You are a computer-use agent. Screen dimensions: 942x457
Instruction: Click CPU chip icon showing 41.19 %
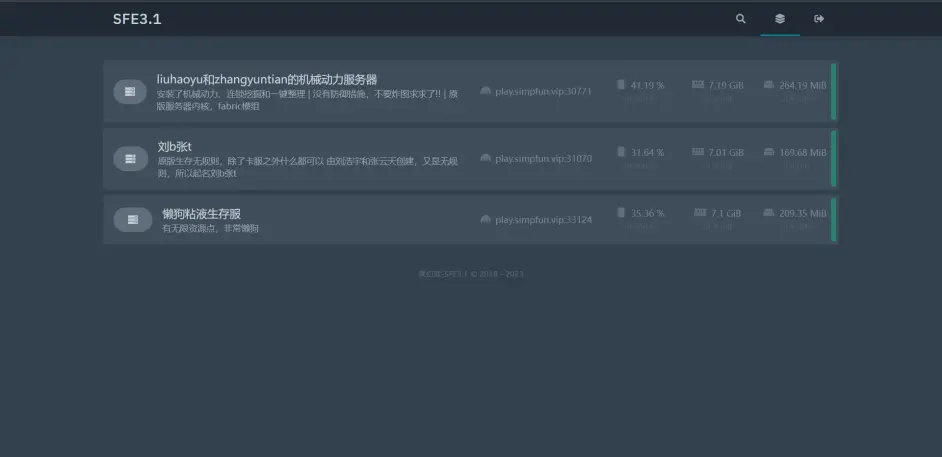(621, 85)
